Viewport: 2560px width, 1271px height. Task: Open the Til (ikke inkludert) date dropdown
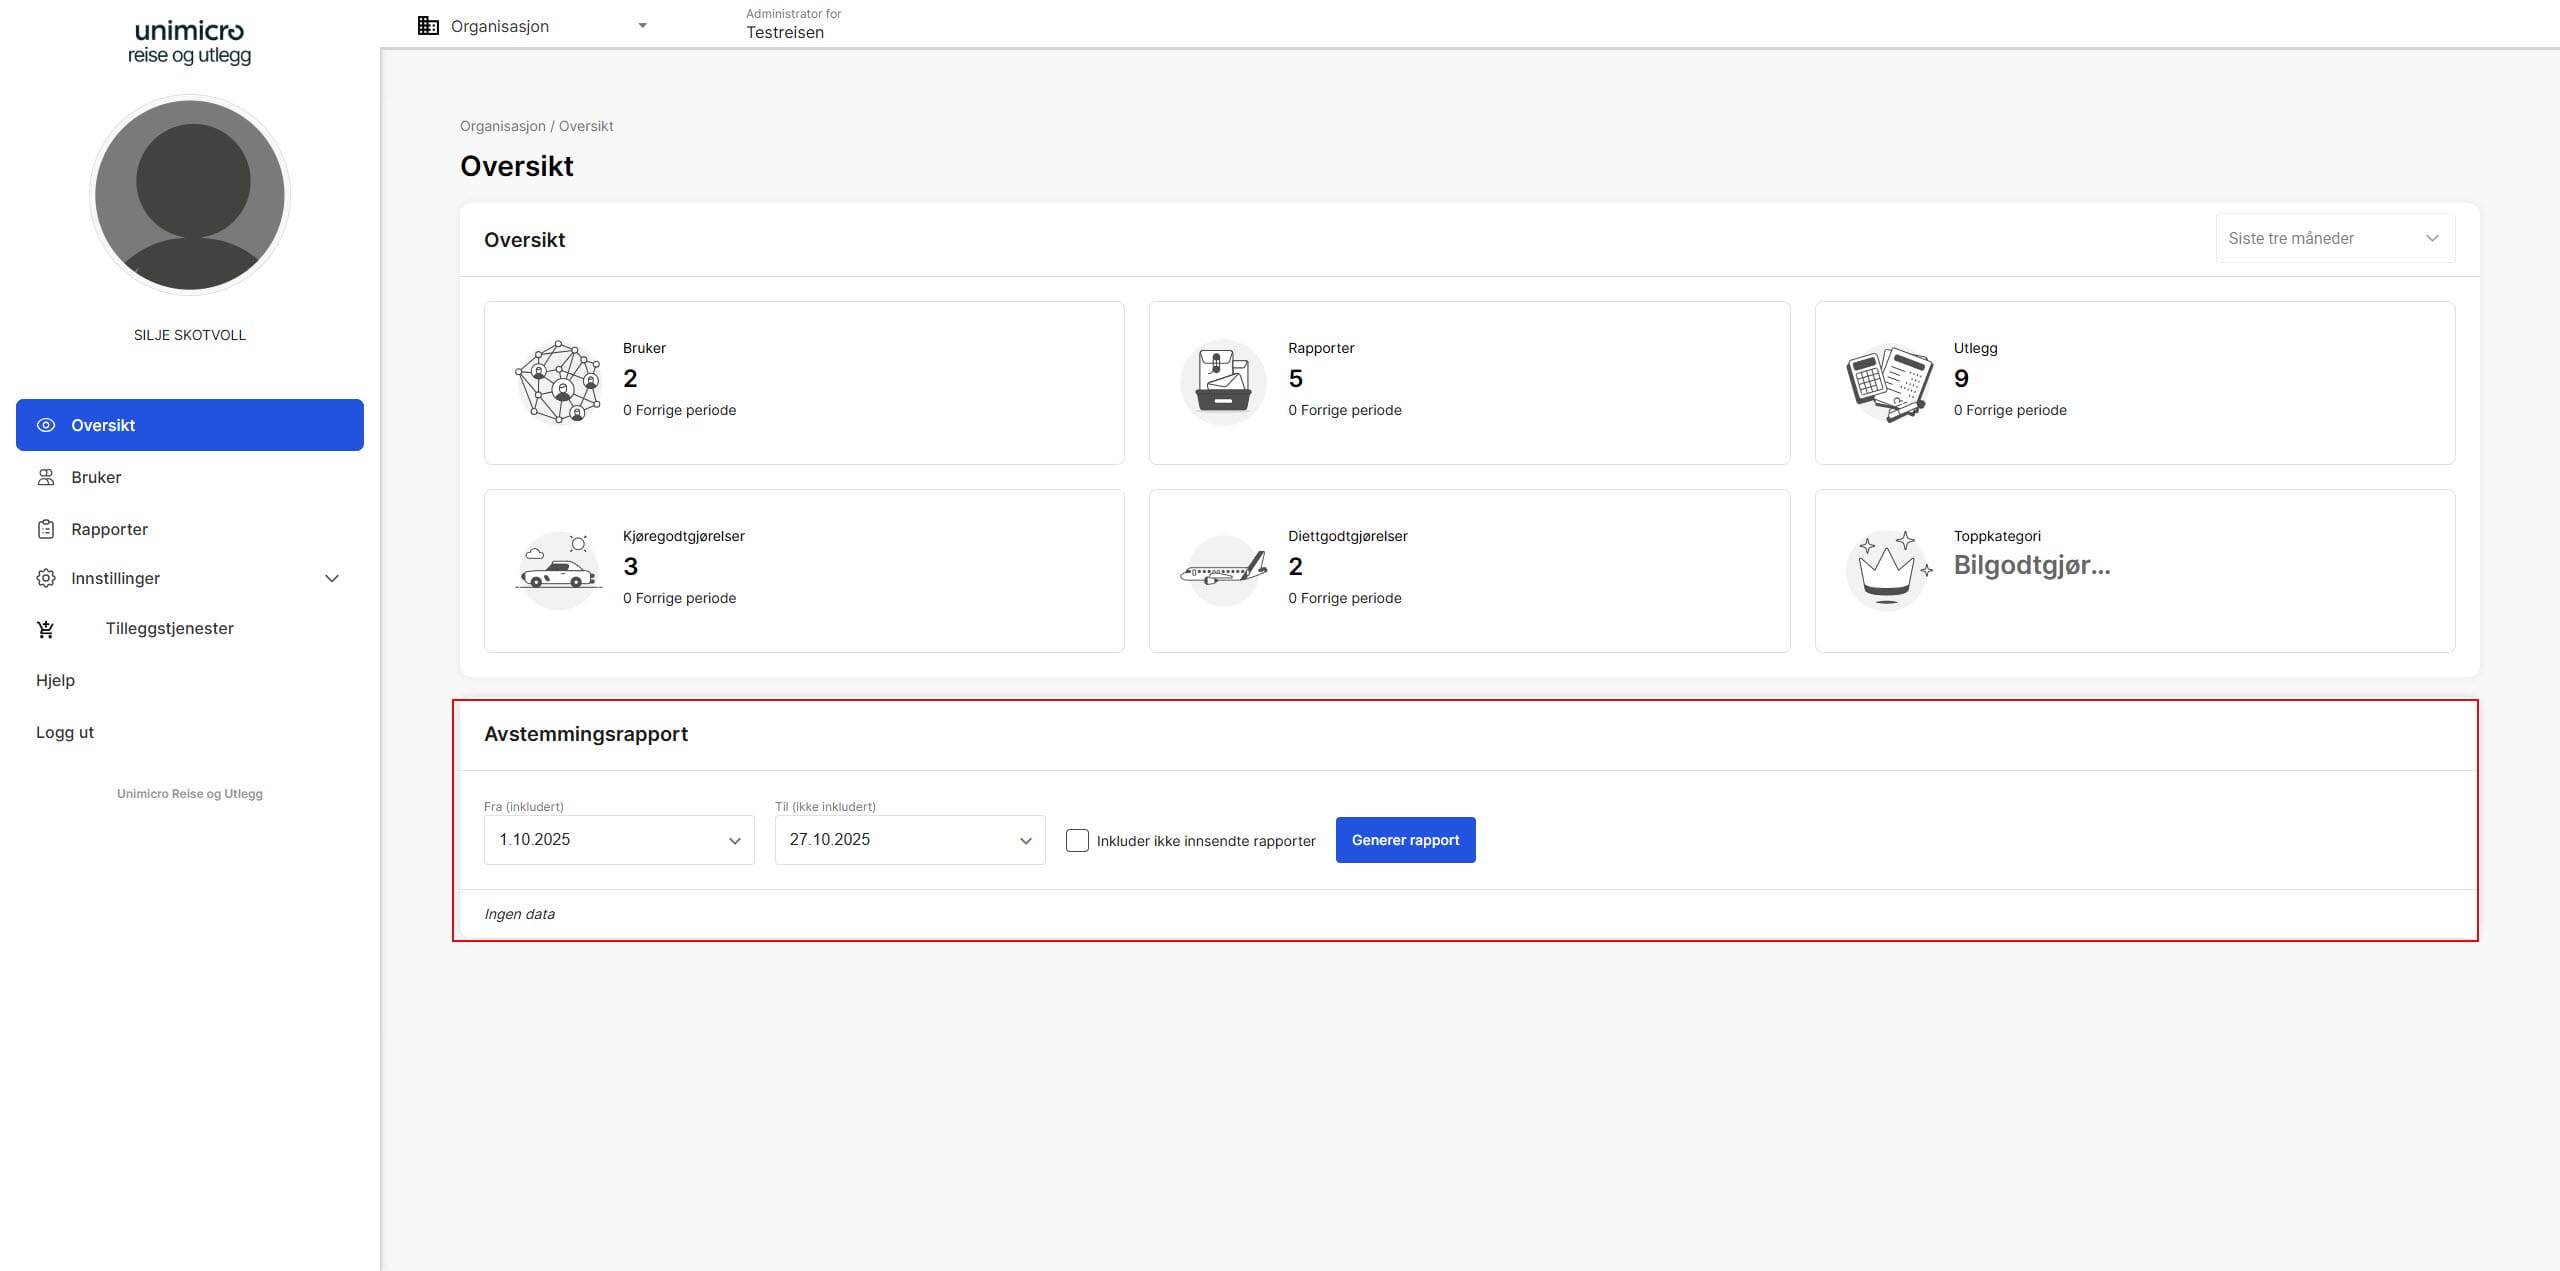[909, 840]
